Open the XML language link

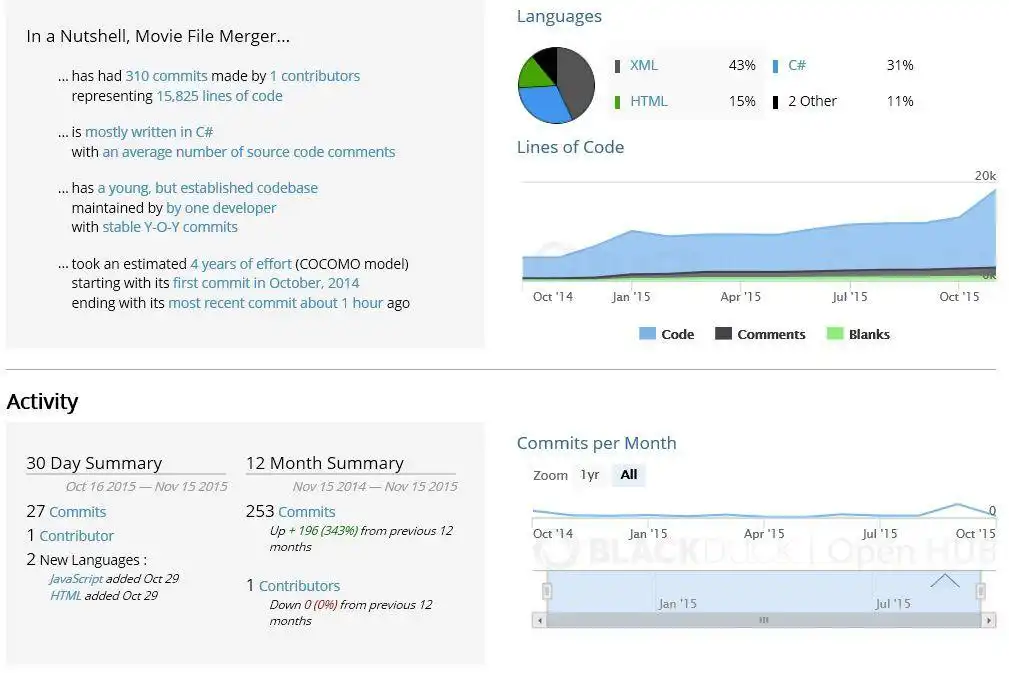coord(644,65)
